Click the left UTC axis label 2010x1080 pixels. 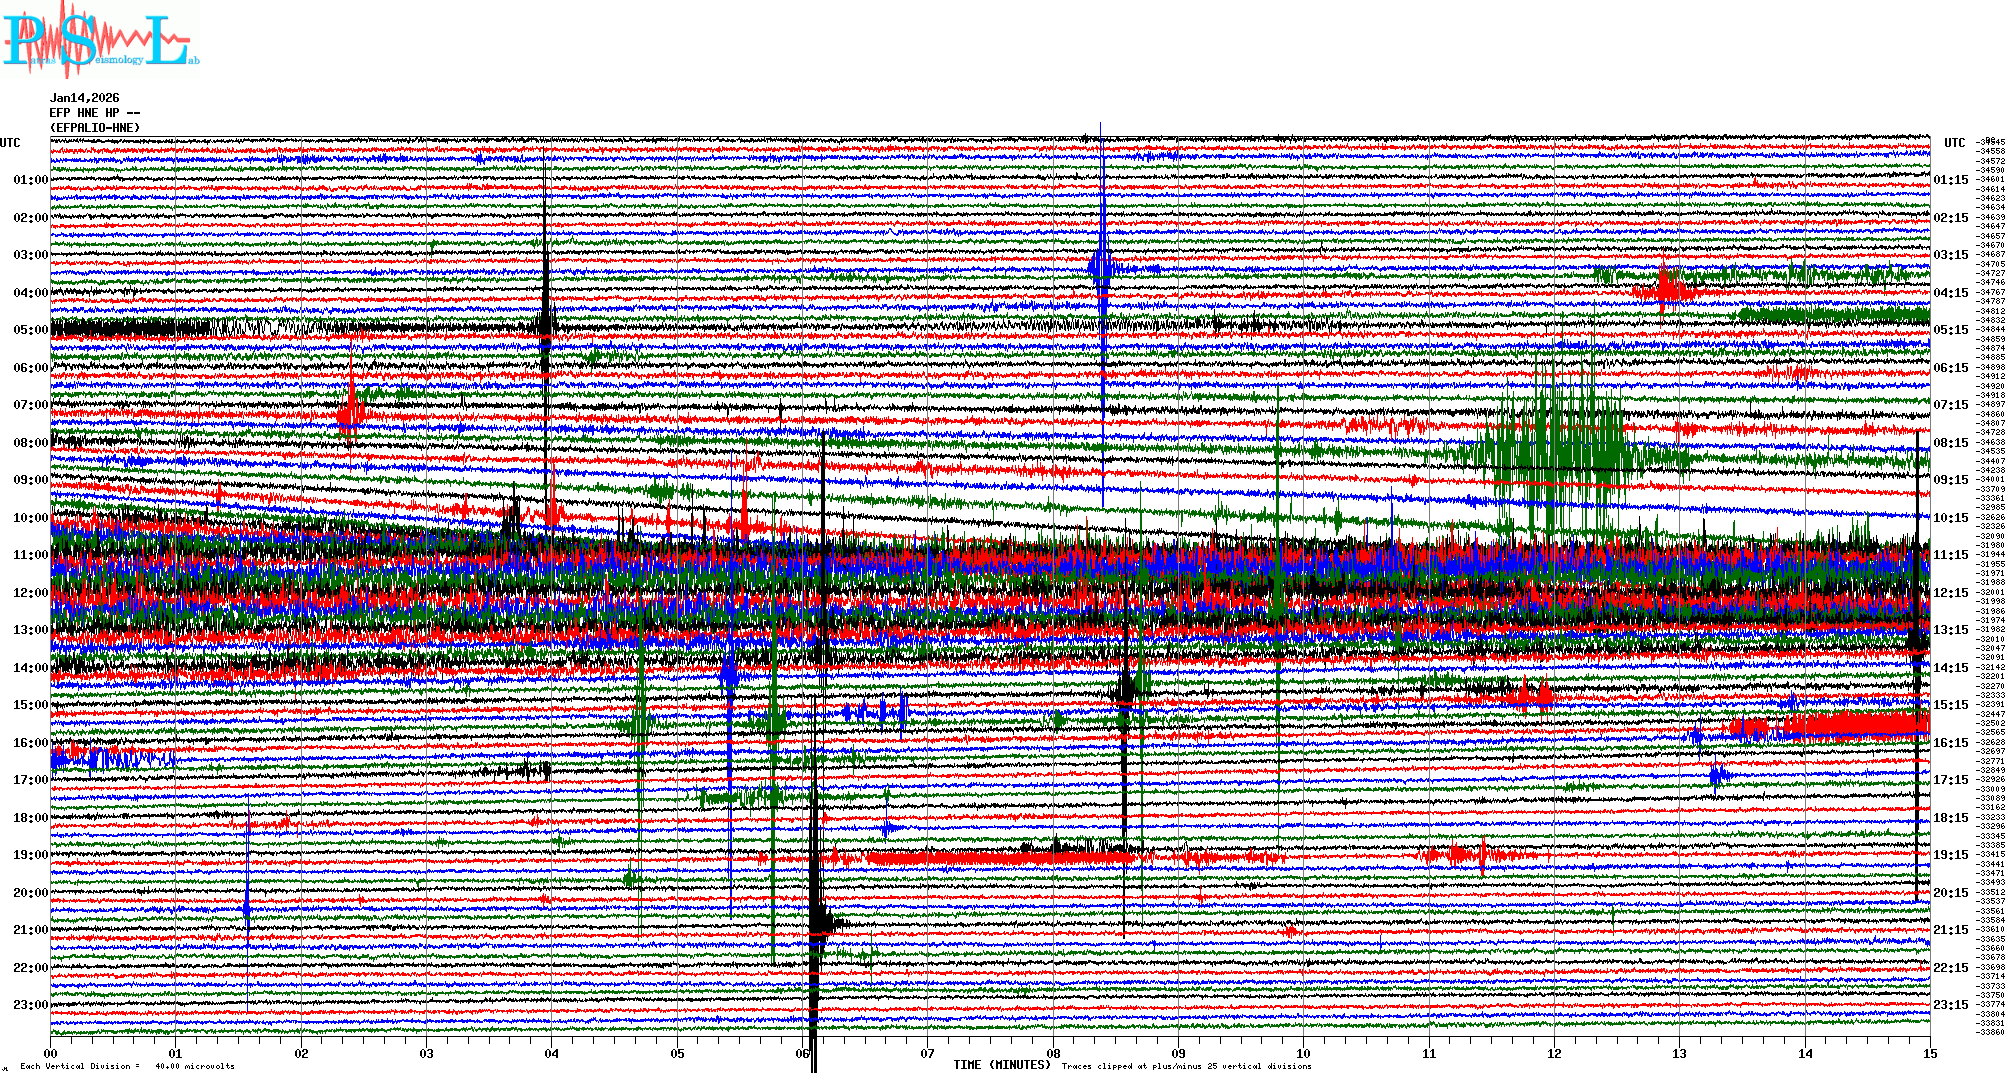click(10, 143)
